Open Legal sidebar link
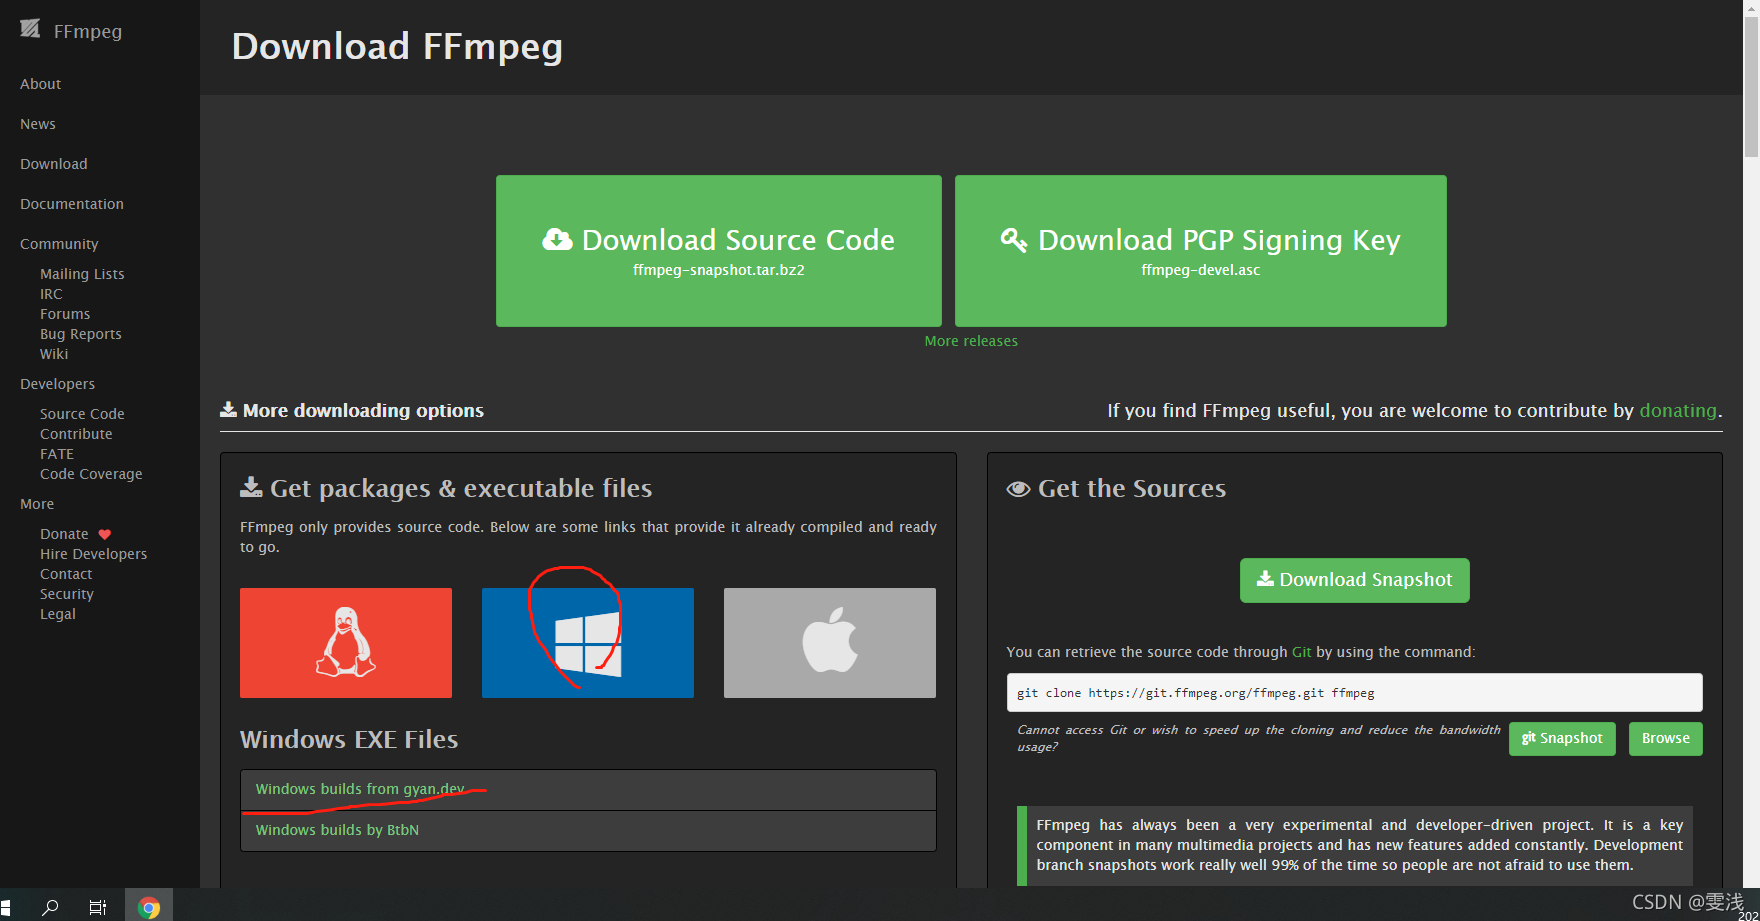 (x=58, y=614)
